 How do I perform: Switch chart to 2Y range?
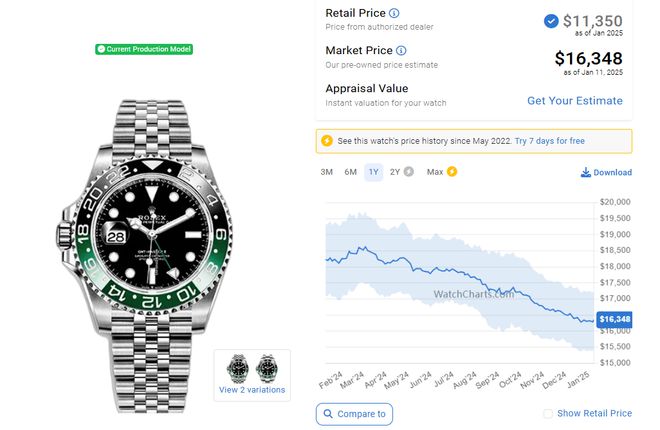[395, 172]
